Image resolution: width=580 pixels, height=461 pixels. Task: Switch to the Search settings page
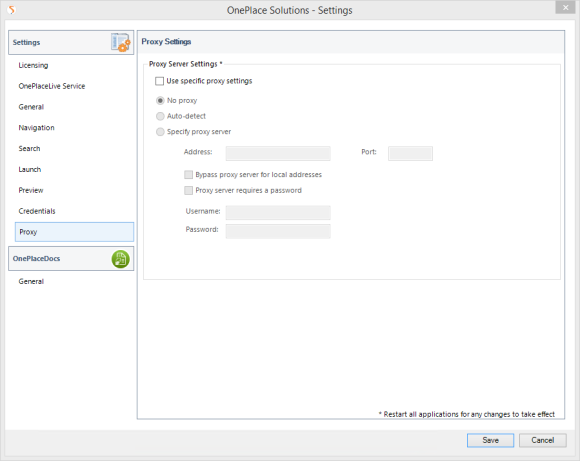pyautogui.click(x=30, y=149)
